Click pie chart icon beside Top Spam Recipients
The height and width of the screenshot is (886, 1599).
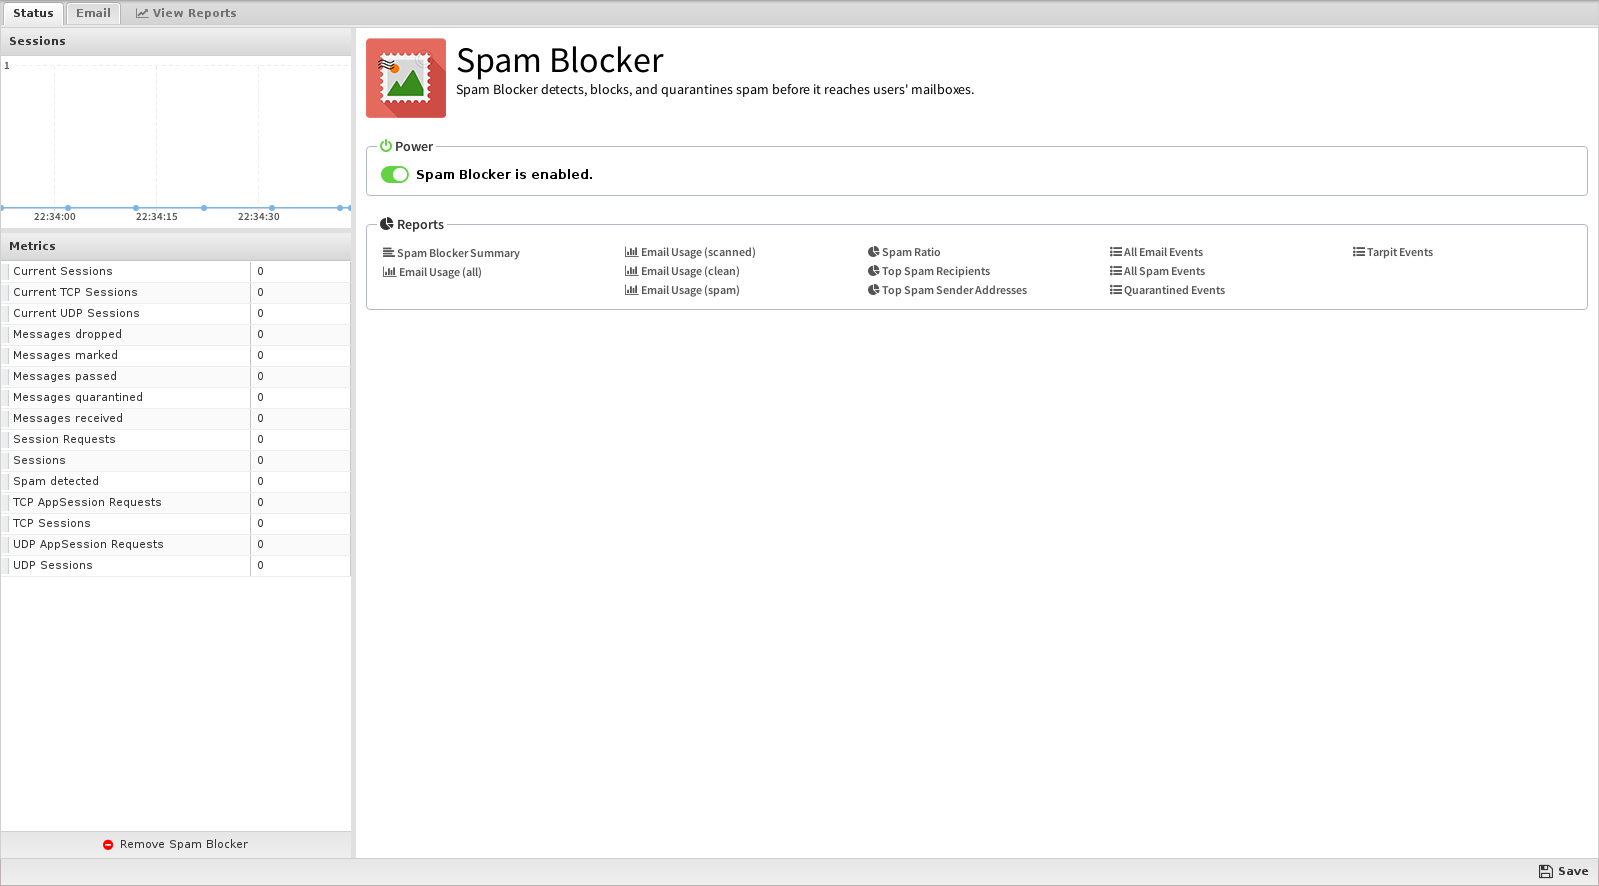[873, 271]
